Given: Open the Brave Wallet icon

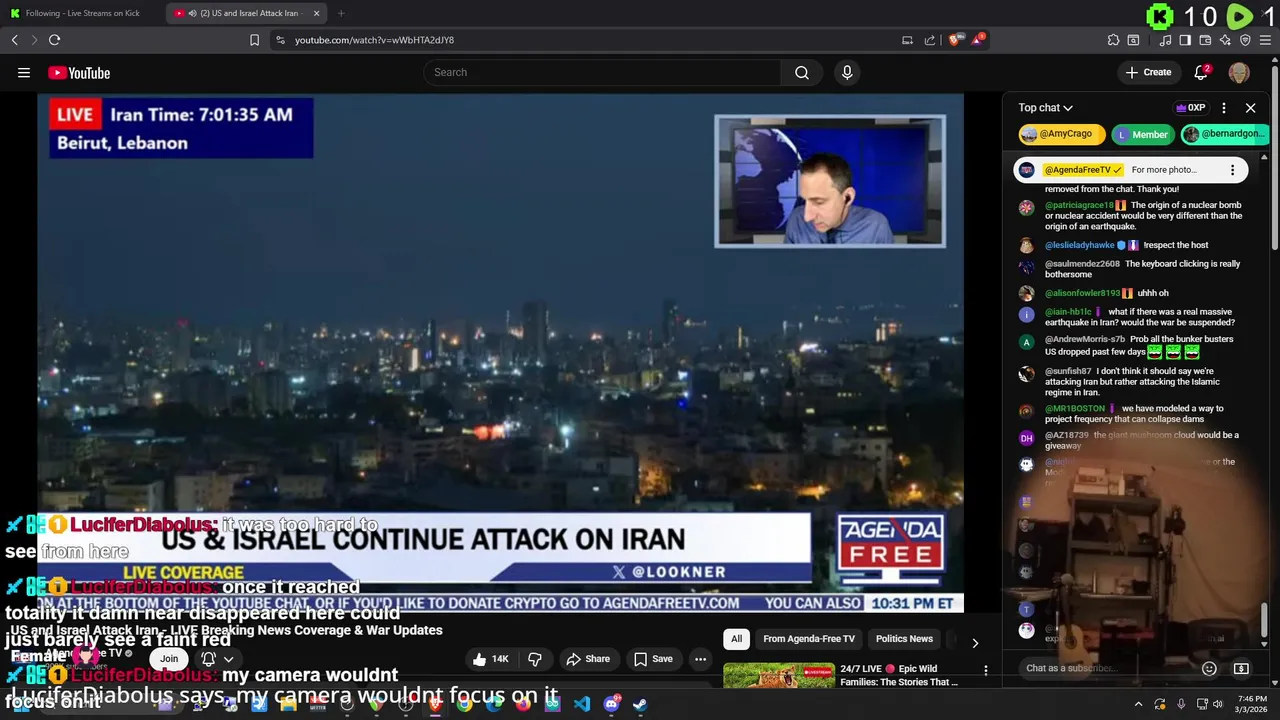Looking at the screenshot, I should [1205, 40].
